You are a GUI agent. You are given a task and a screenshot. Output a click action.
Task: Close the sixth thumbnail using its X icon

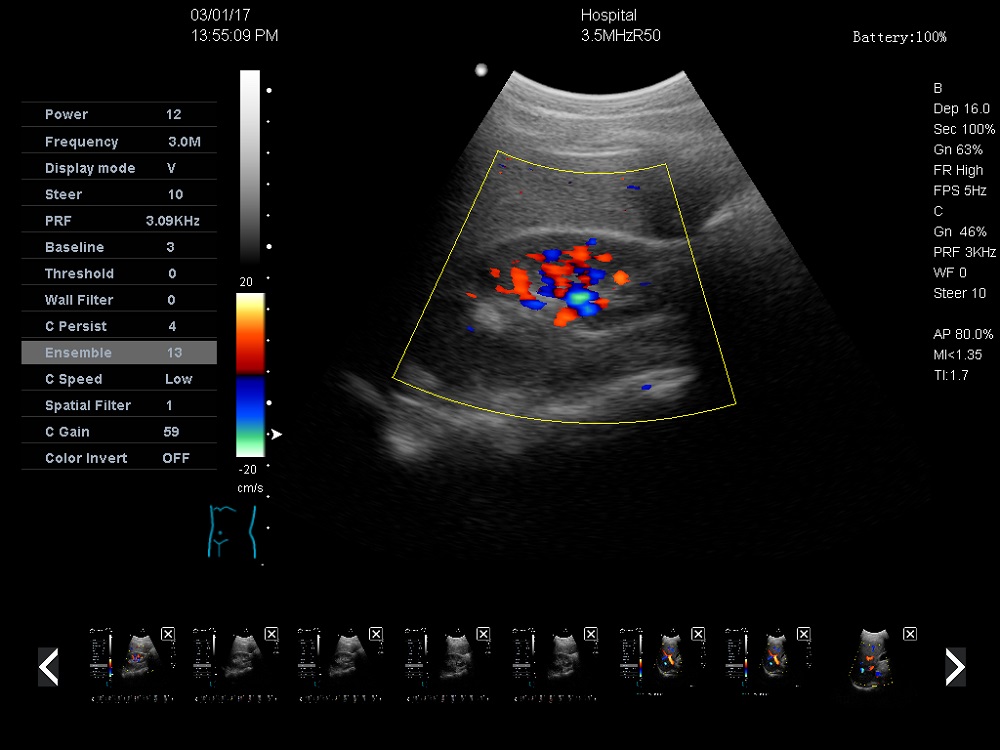[x=698, y=634]
